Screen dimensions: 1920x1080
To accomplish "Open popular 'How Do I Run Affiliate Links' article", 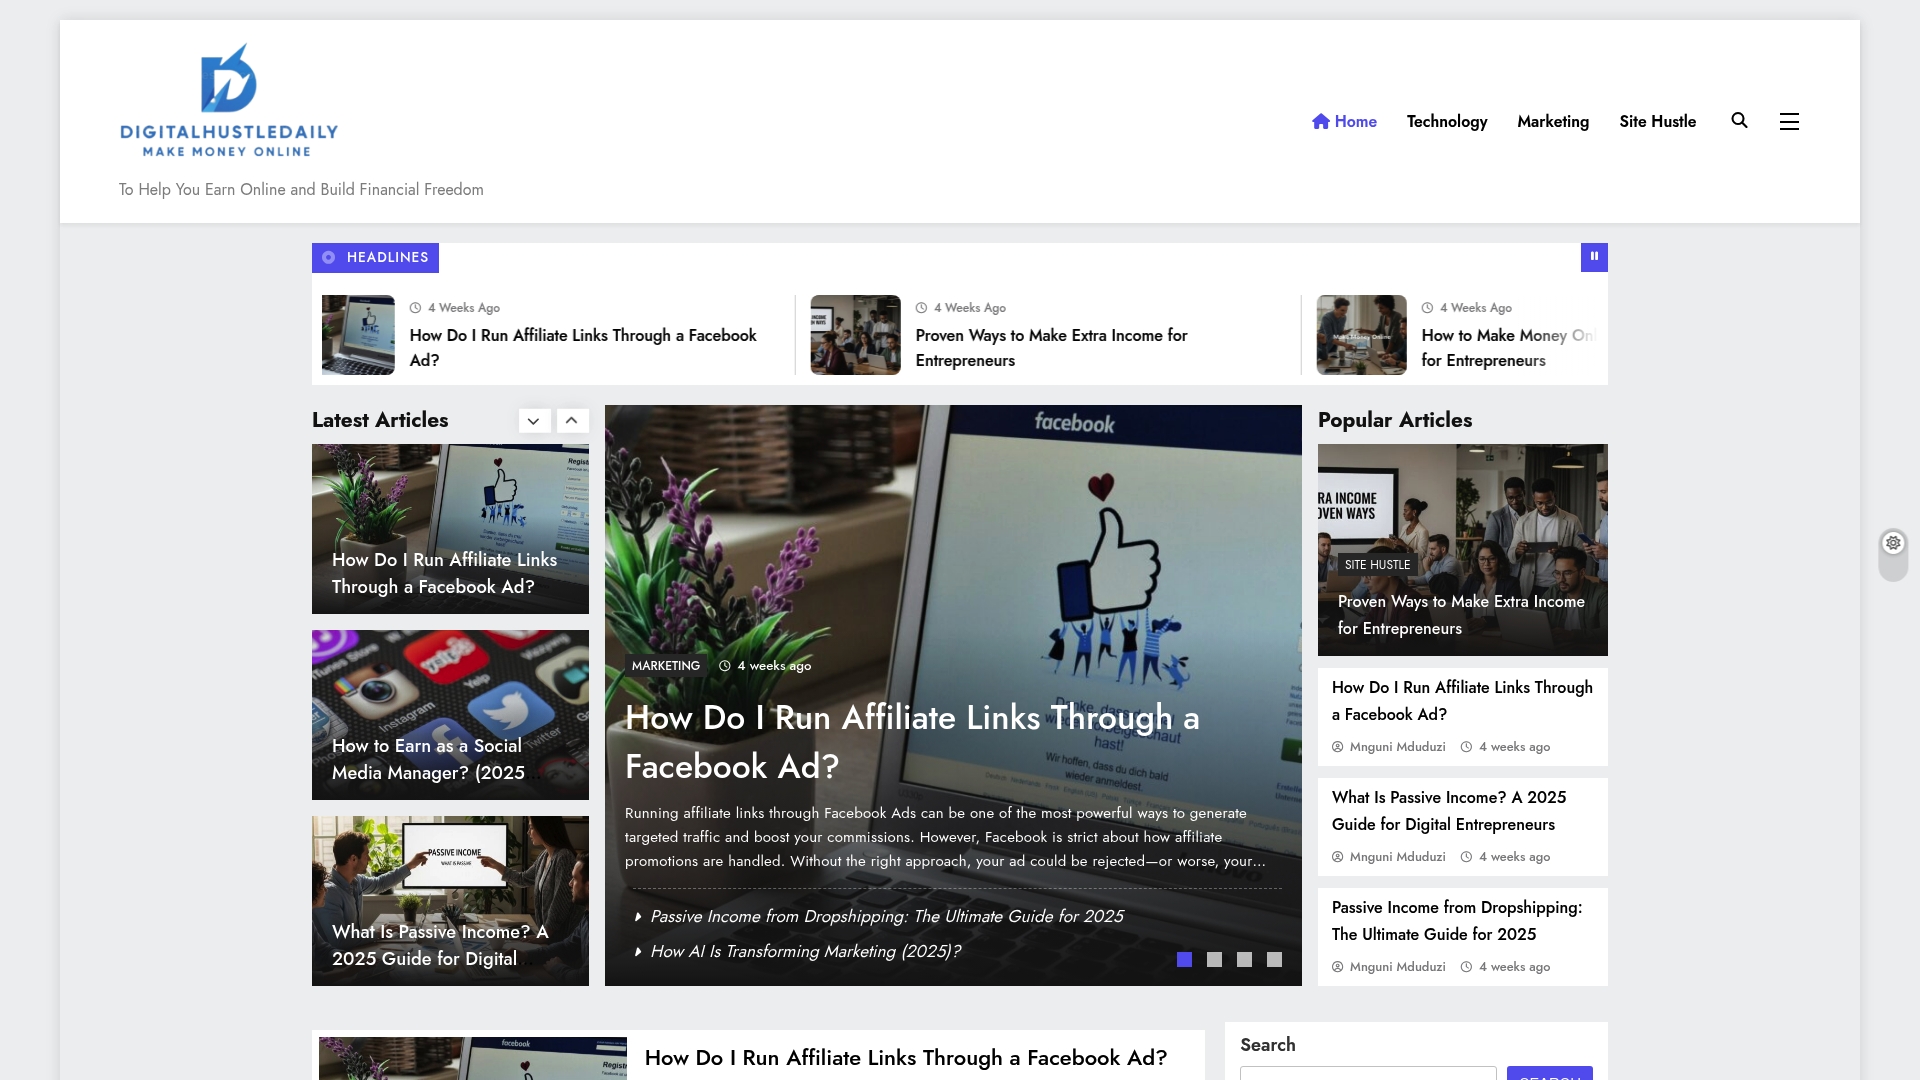I will coord(1462,701).
